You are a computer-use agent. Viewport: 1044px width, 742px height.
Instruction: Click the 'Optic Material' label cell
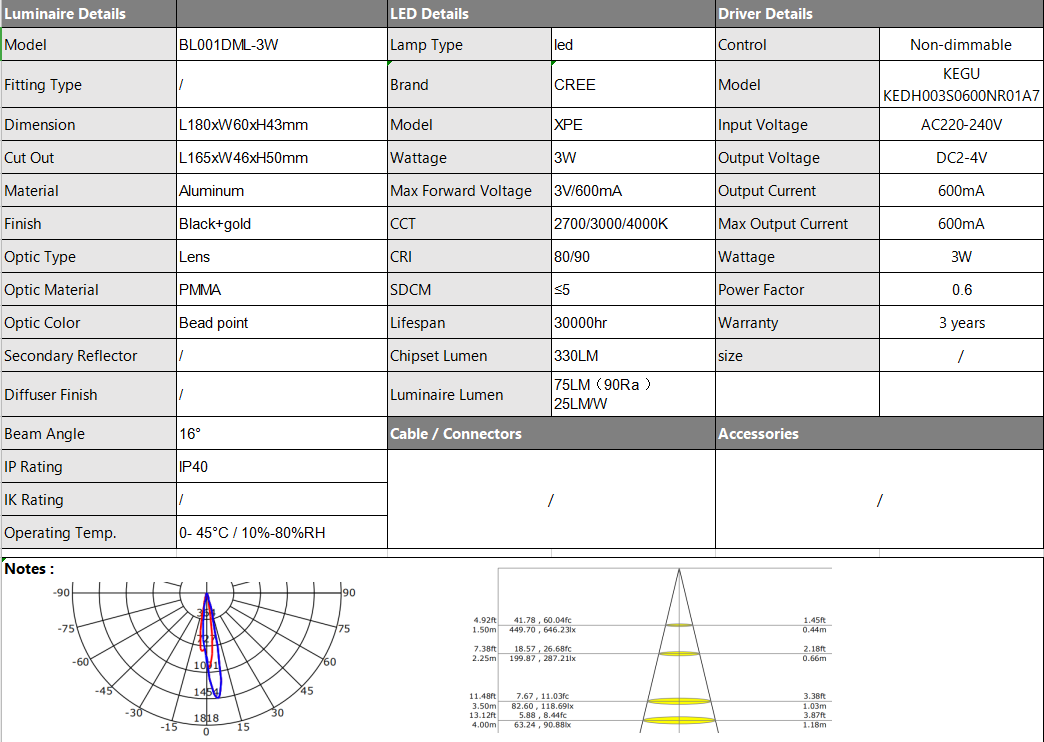click(89, 290)
